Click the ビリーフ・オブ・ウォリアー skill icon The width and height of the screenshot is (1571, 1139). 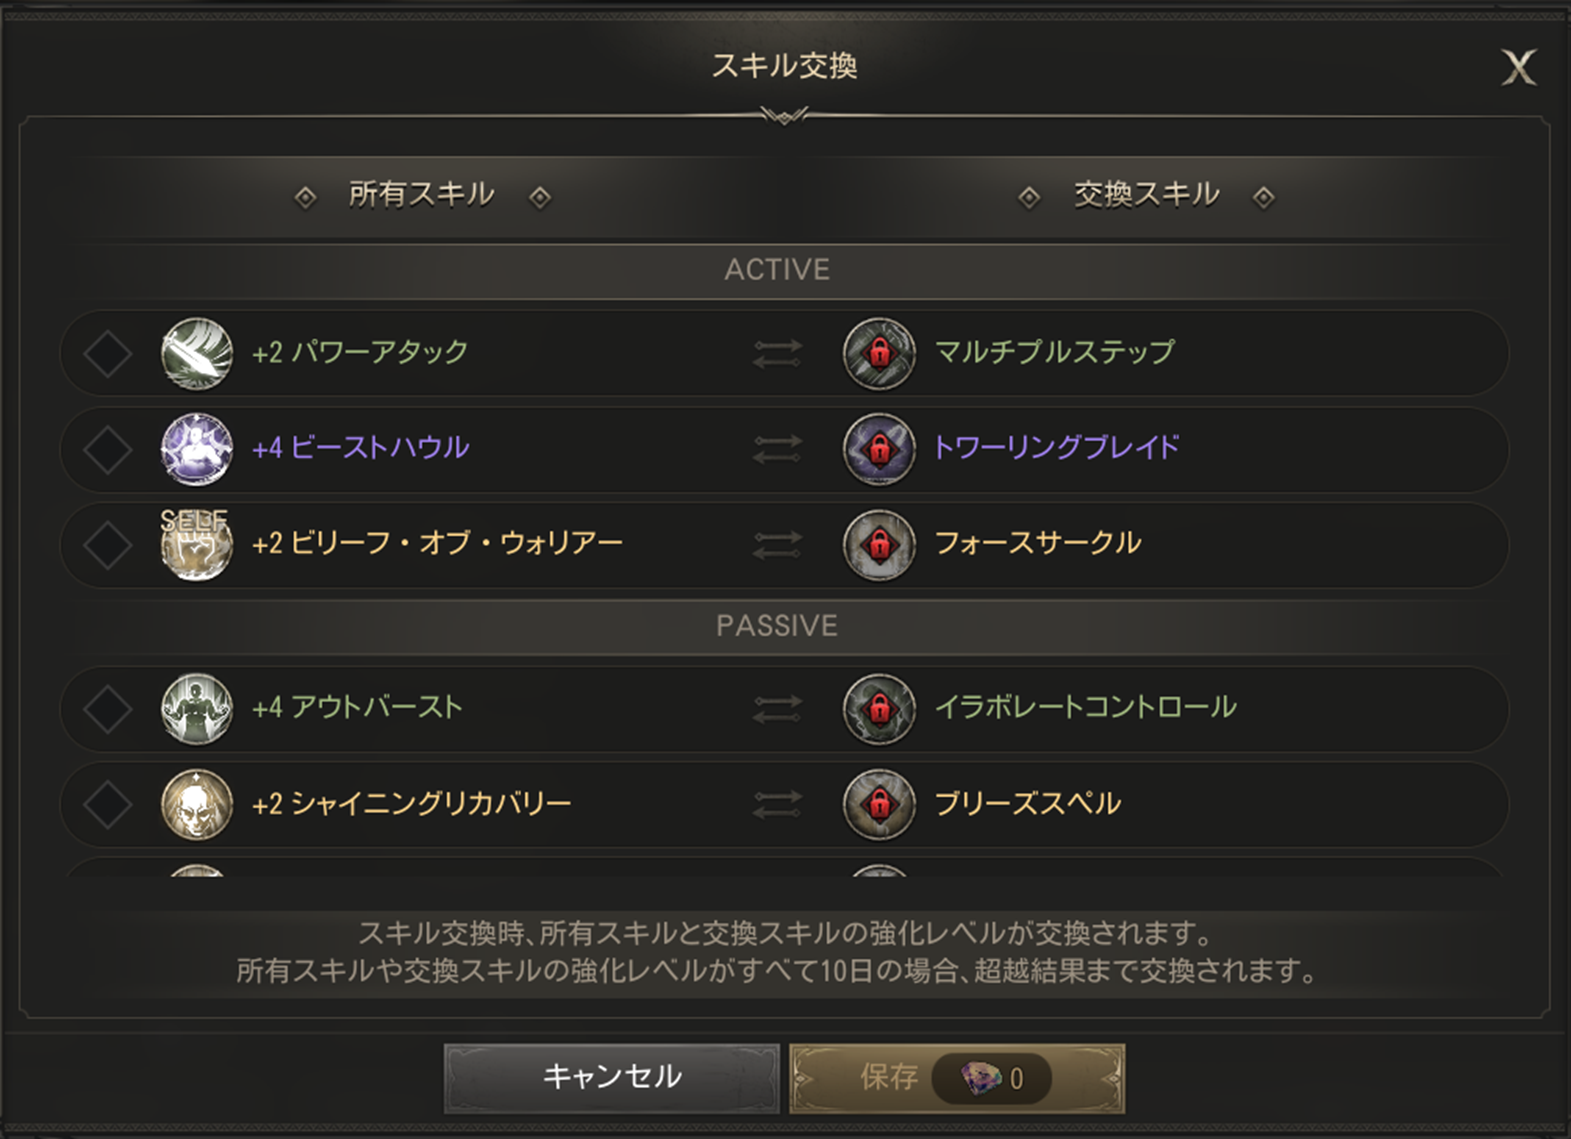pos(197,545)
